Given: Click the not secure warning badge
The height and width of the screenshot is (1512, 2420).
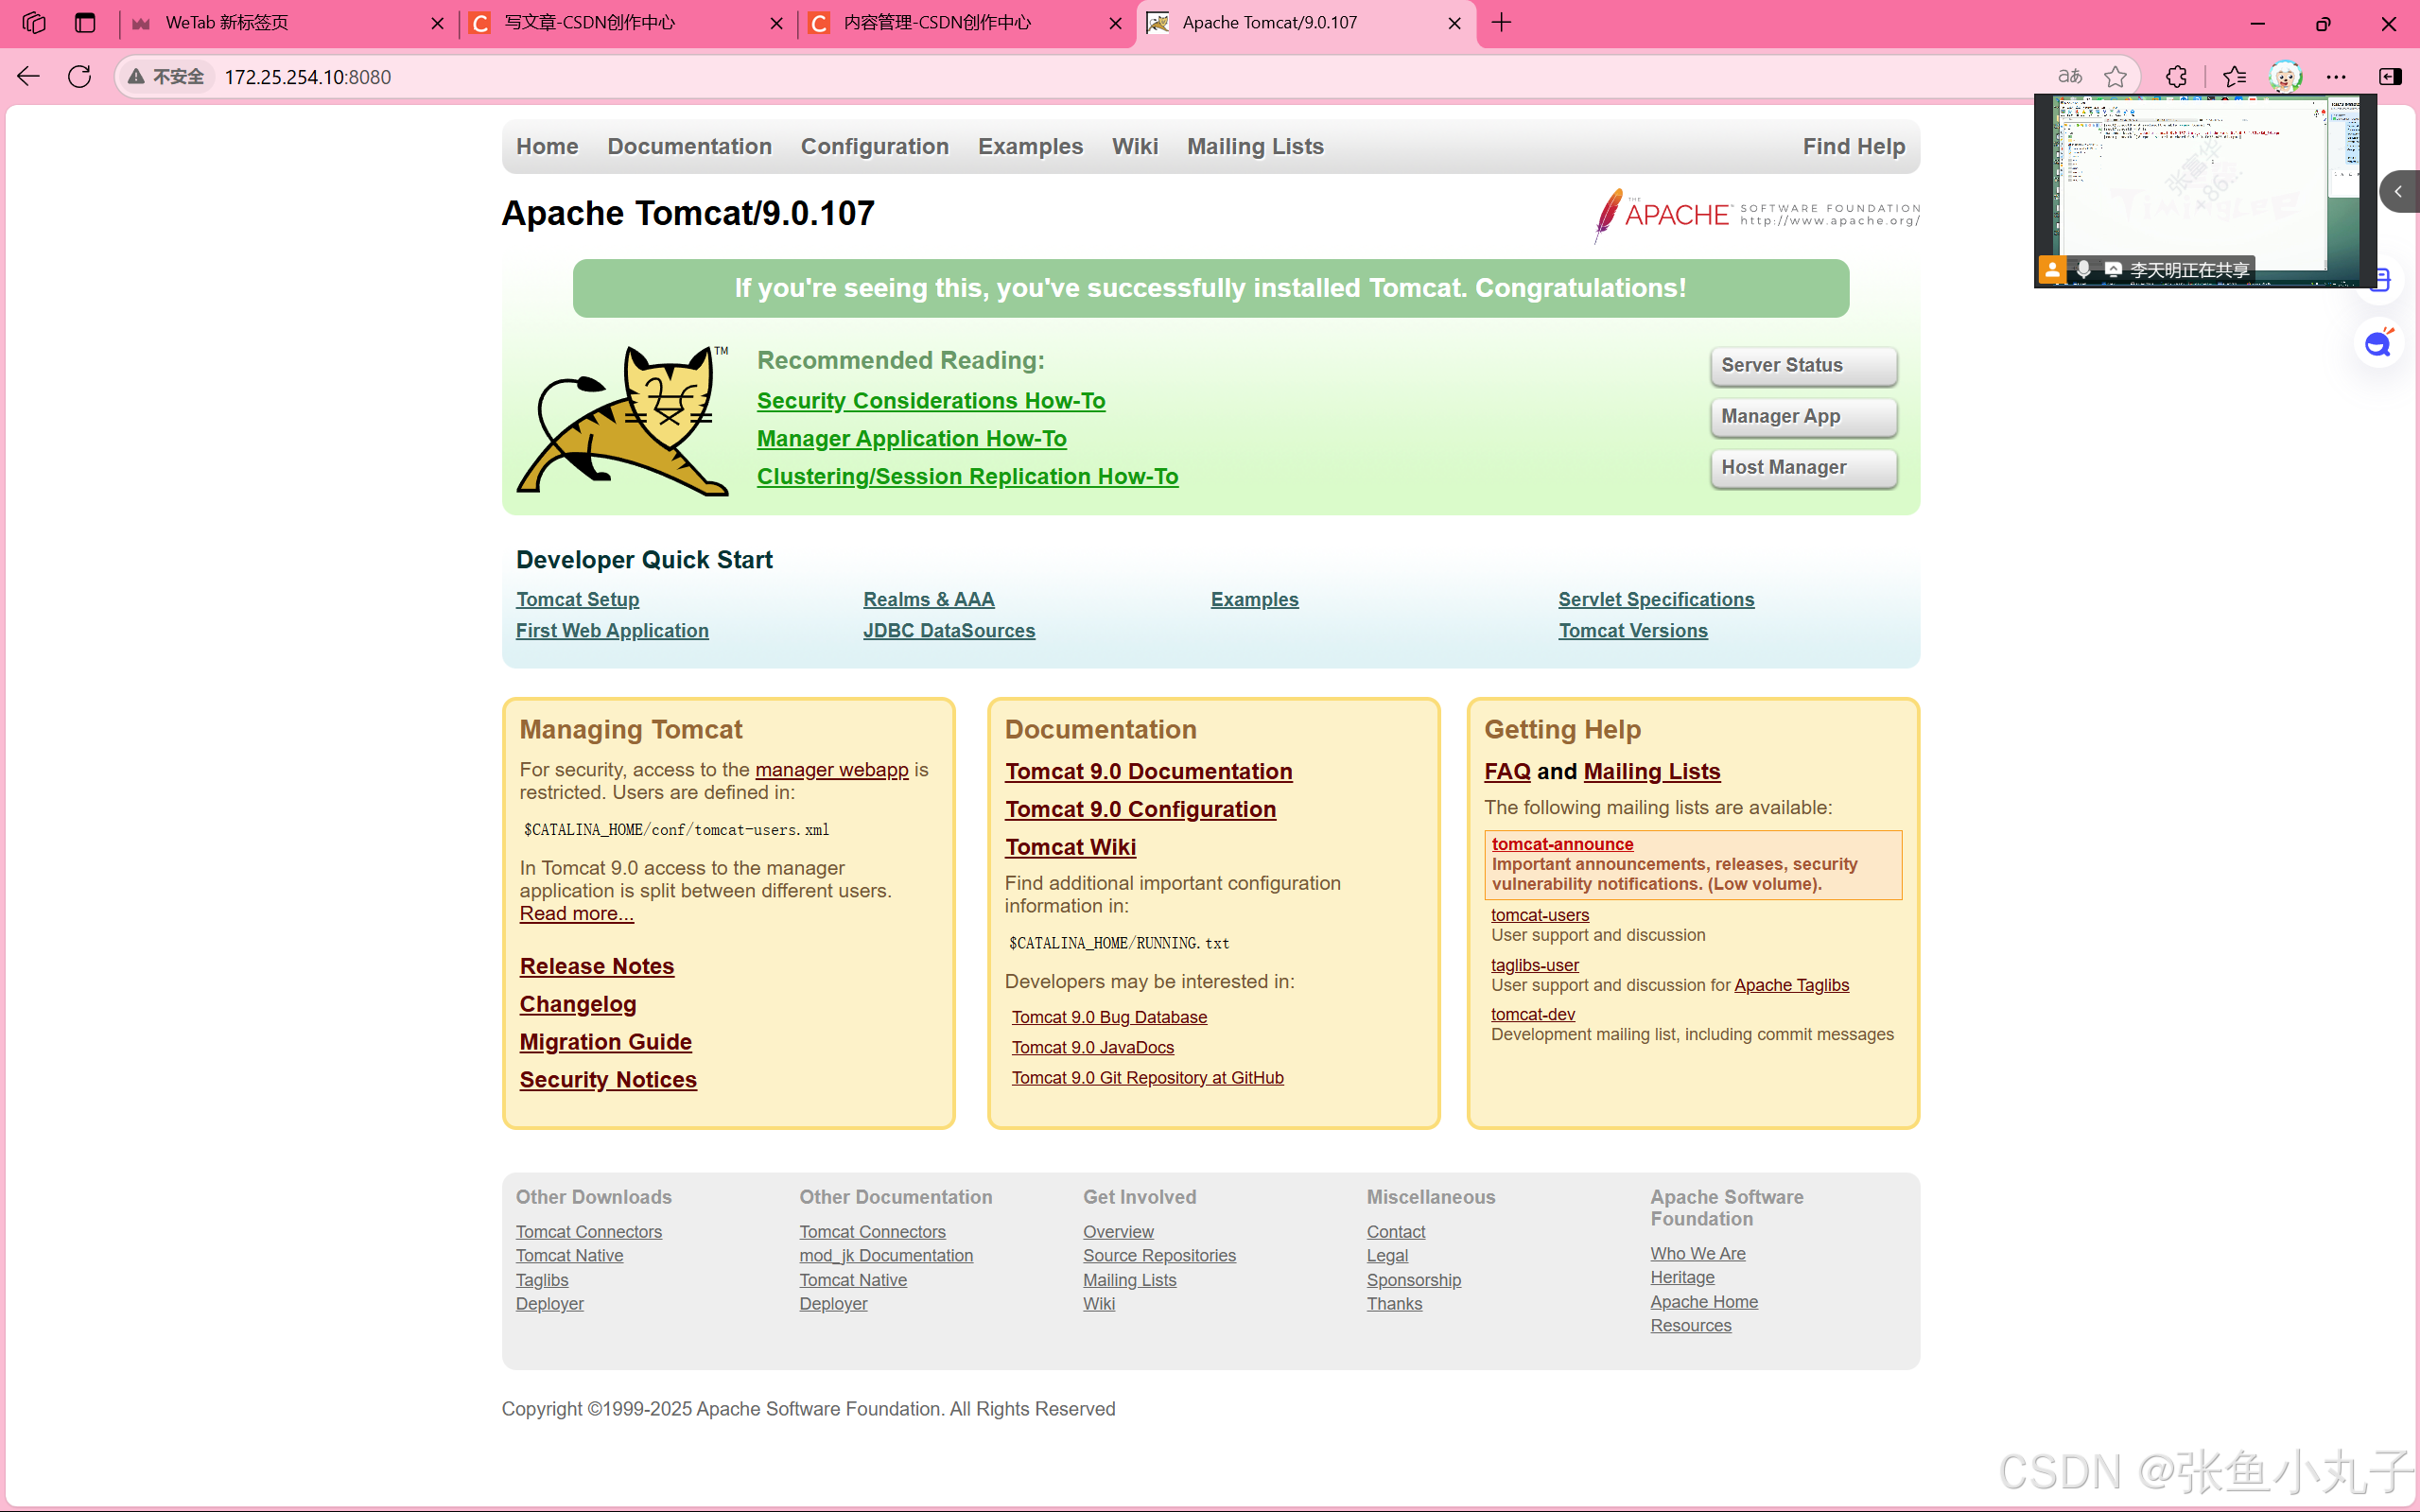Looking at the screenshot, I should coord(166,77).
